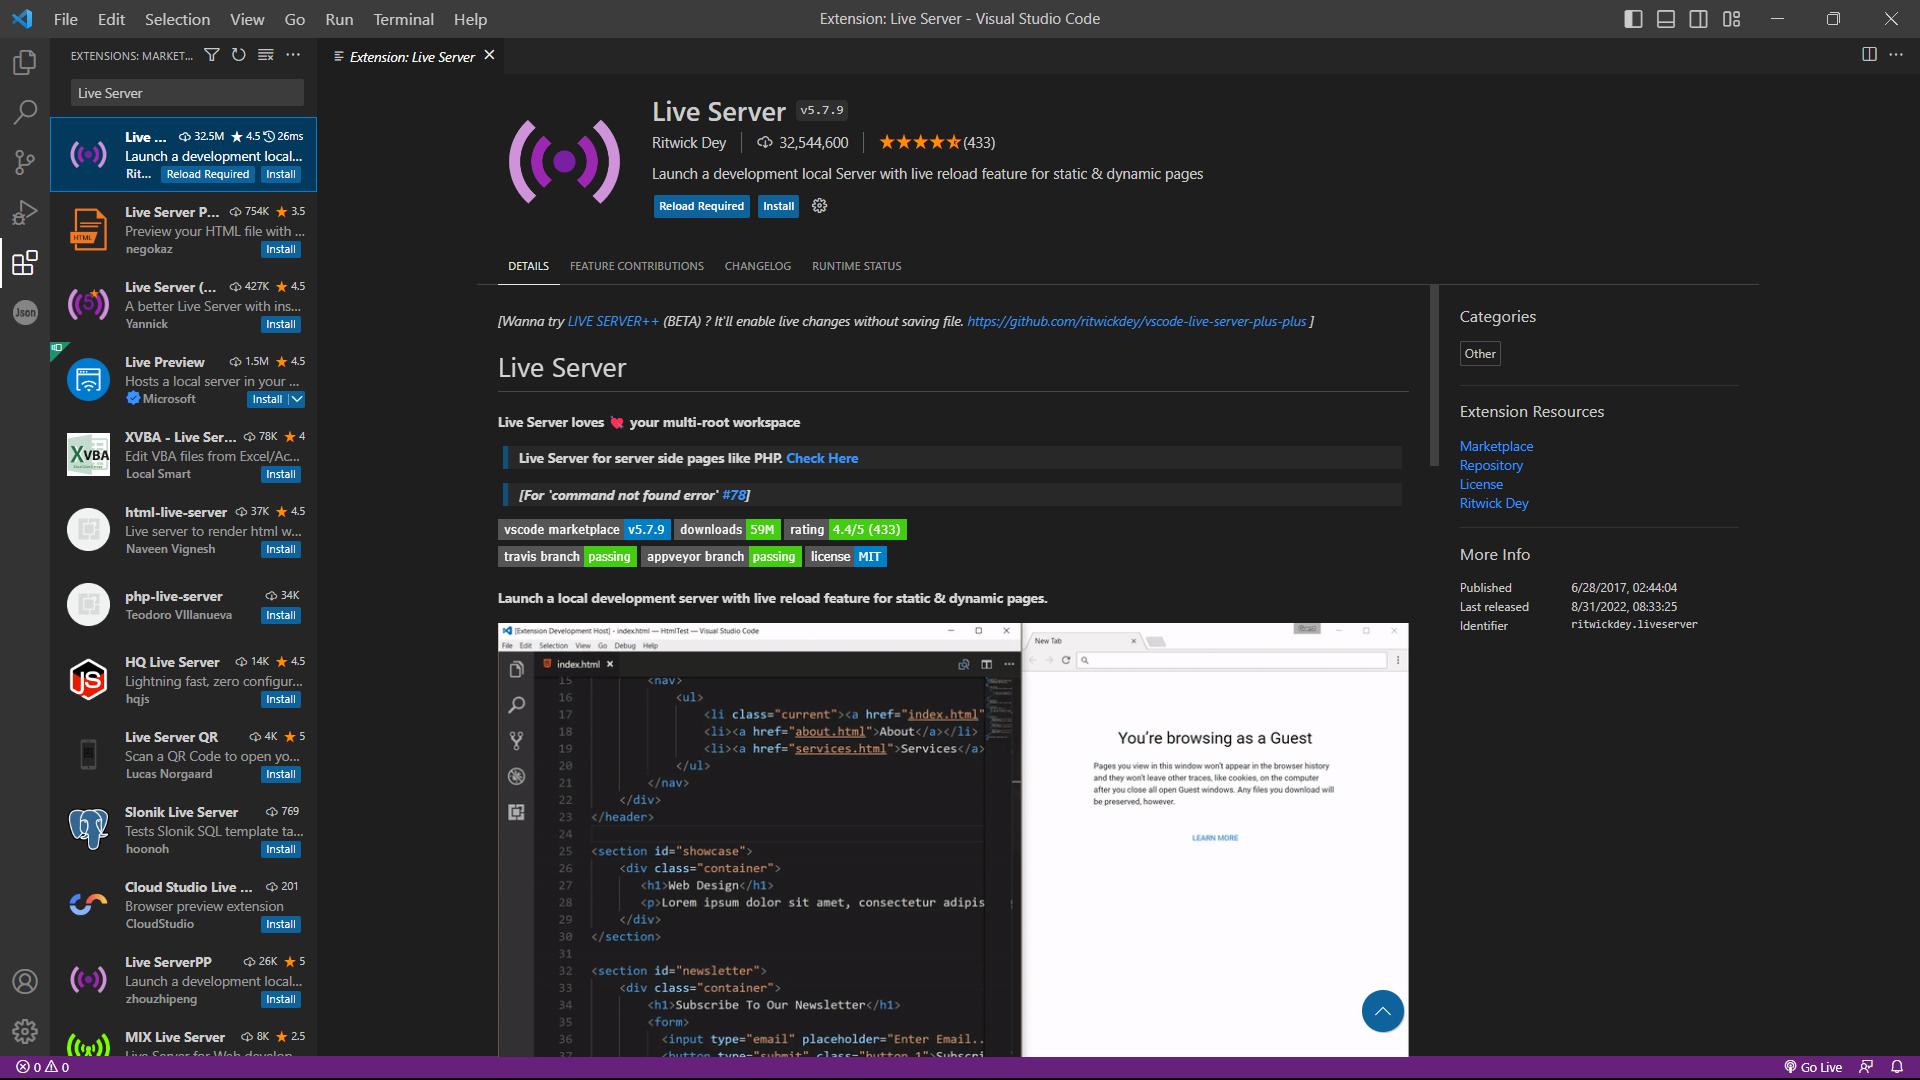Viewport: 1920px width, 1080px height.
Task: Open the Terminal menu
Action: pyautogui.click(x=403, y=19)
